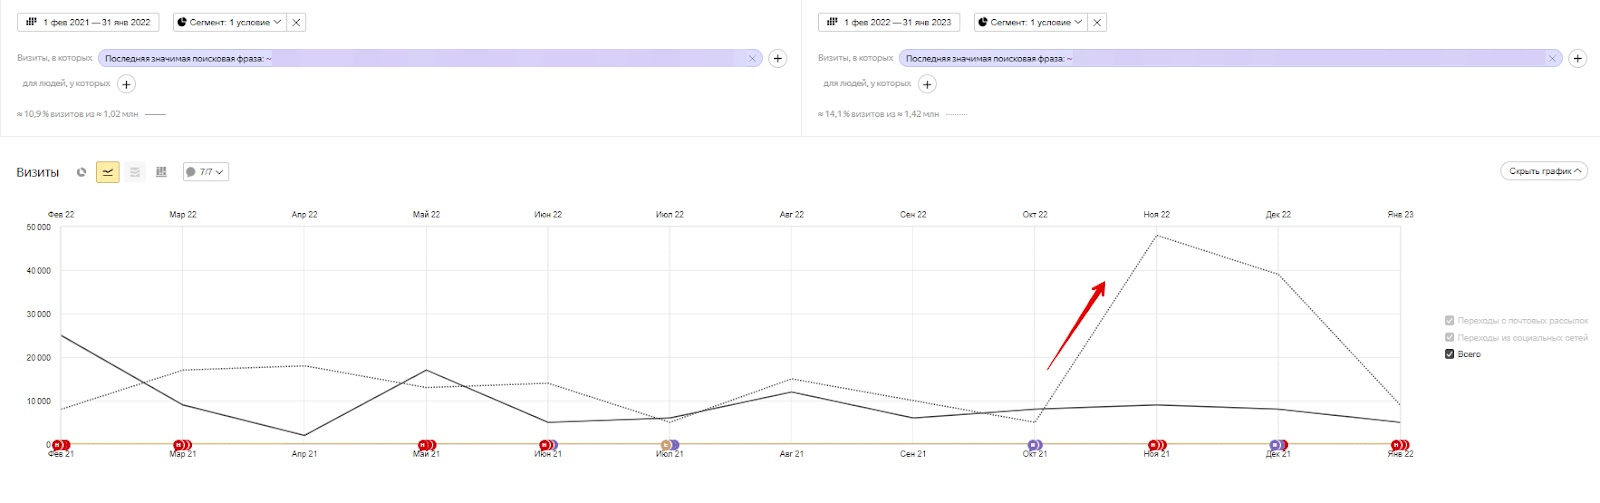
Task: Collapse chart with 'Скрыть график'
Action: 1544,171
